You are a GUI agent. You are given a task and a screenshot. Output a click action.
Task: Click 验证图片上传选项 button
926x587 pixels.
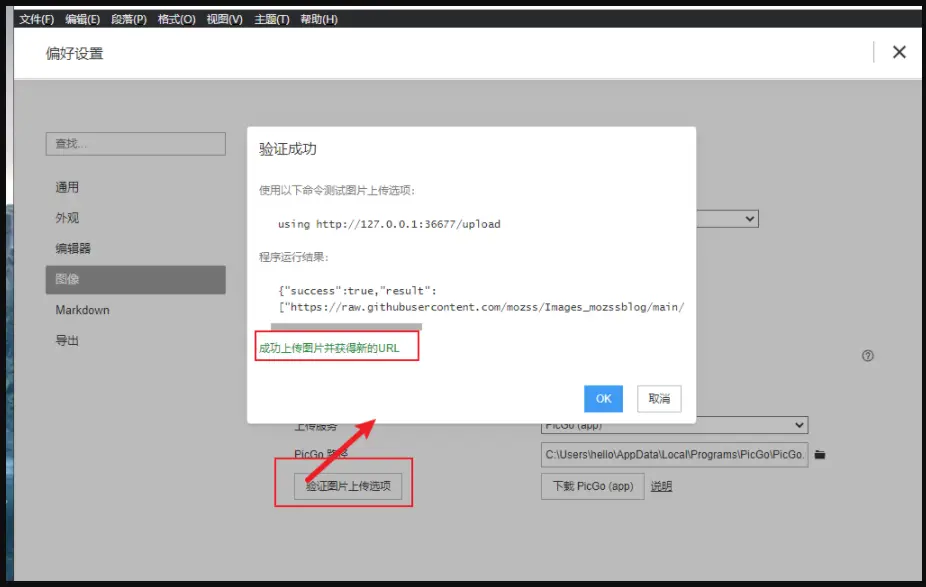[348, 486]
